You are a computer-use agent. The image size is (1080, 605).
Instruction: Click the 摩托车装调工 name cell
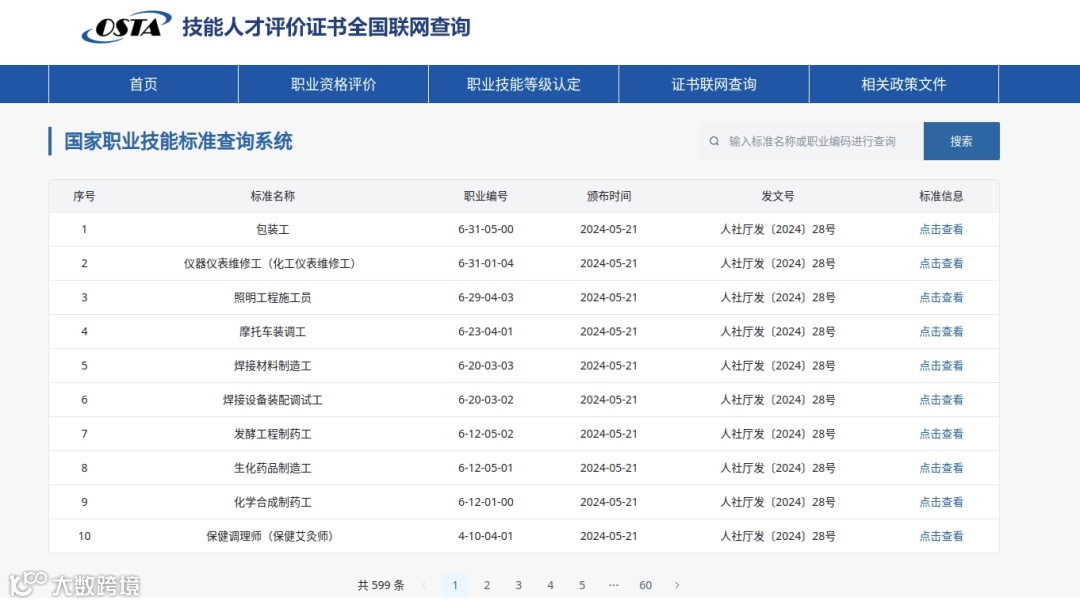273,331
